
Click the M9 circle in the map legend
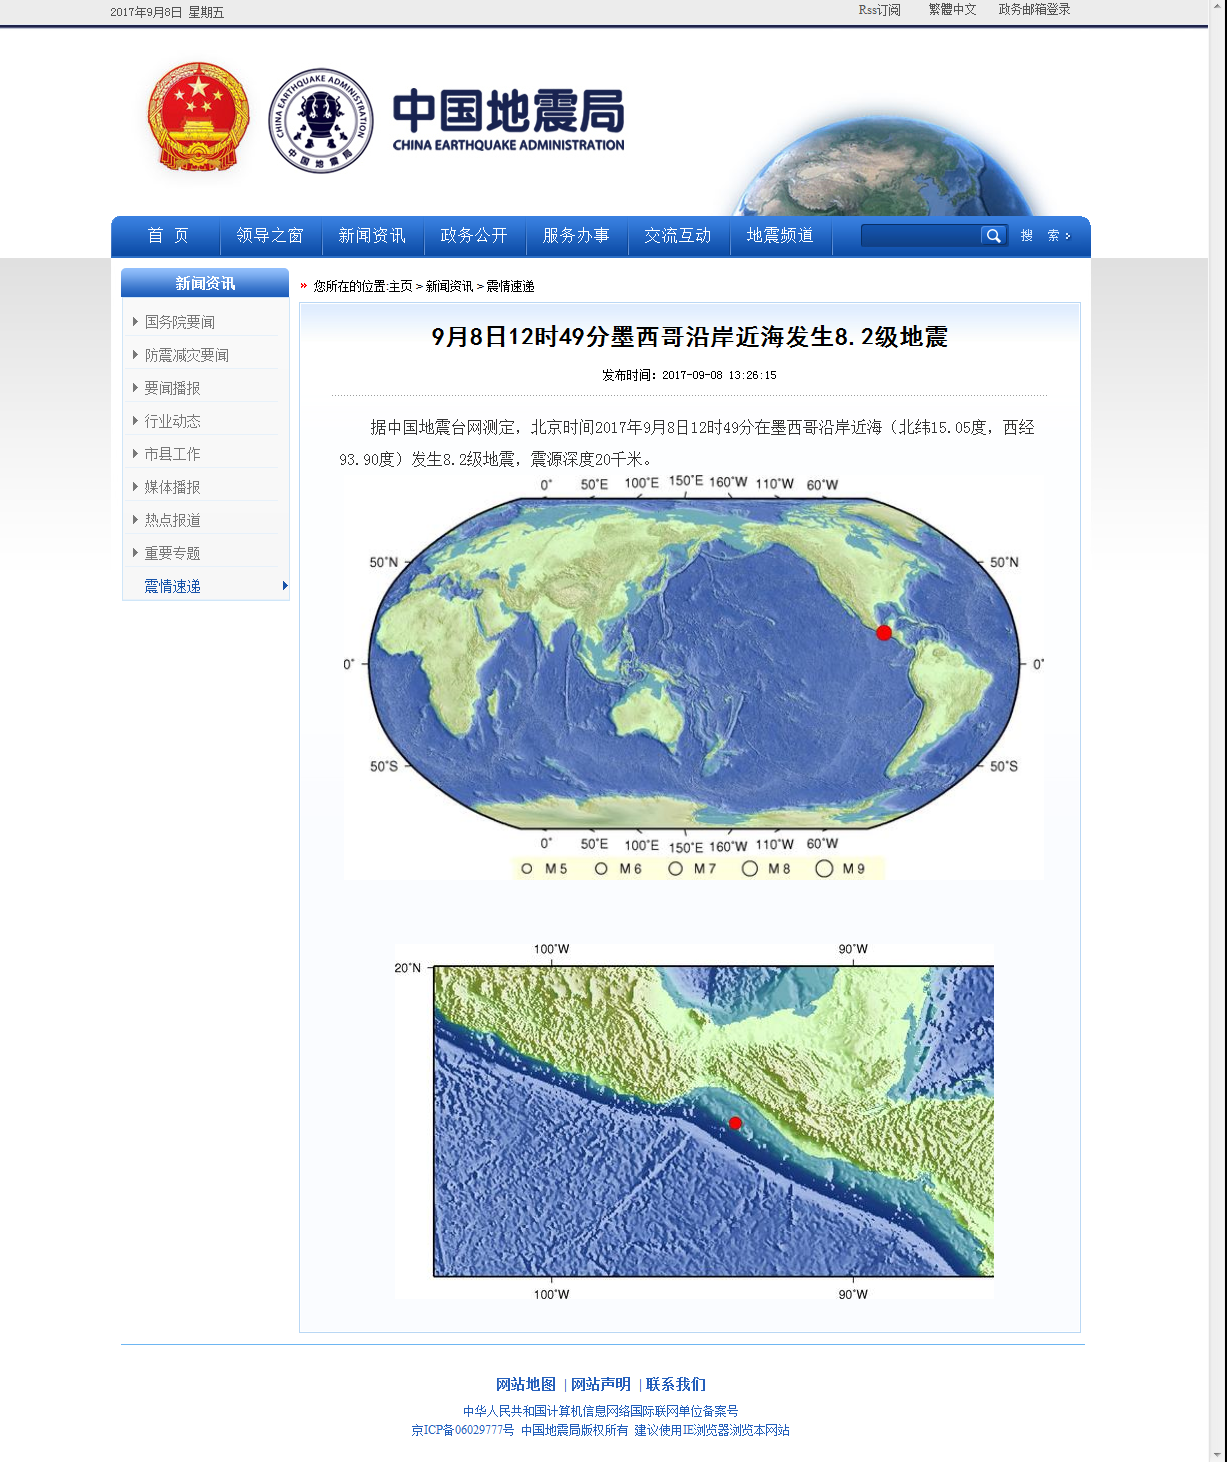pyautogui.click(x=824, y=869)
